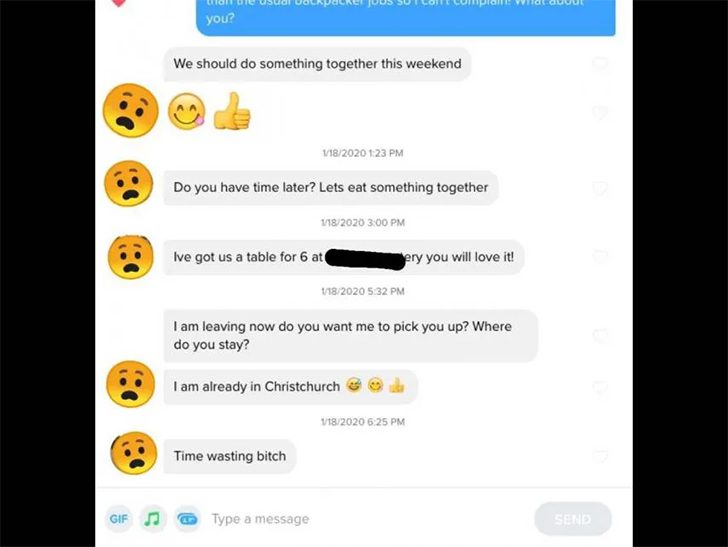This screenshot has width=728, height=547.
Task: Tap avatar next to 'I am already in Christchurch'
Action: (x=130, y=384)
